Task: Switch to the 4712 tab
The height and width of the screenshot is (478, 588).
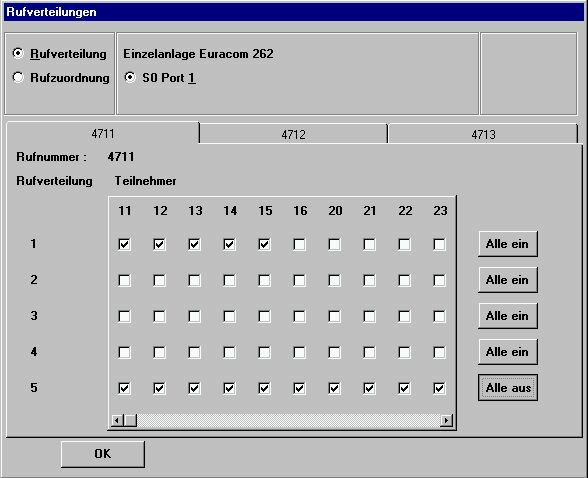Action: 293,134
